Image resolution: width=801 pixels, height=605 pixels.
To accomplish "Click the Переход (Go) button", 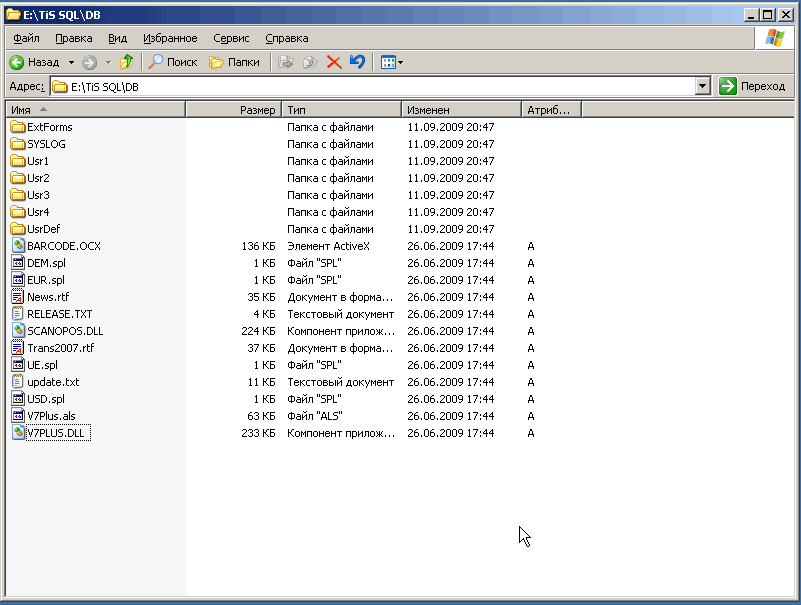I will pyautogui.click(x=753, y=86).
